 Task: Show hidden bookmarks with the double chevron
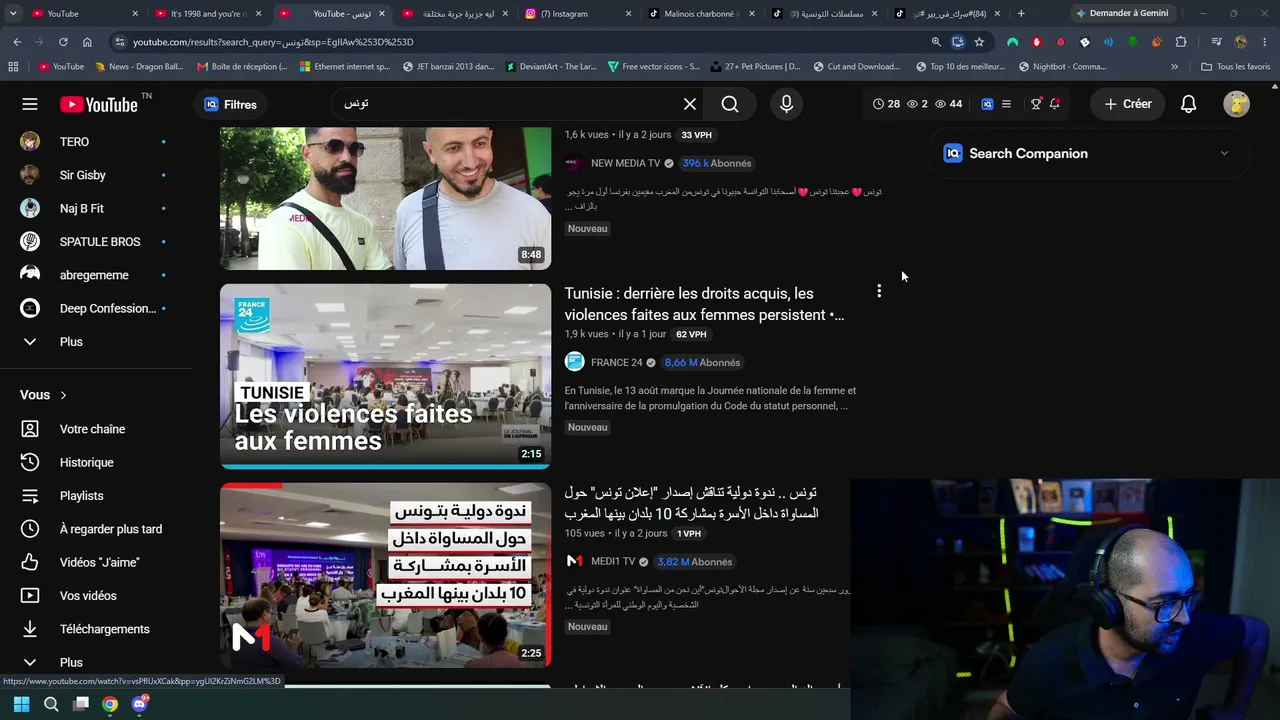pos(1174,67)
